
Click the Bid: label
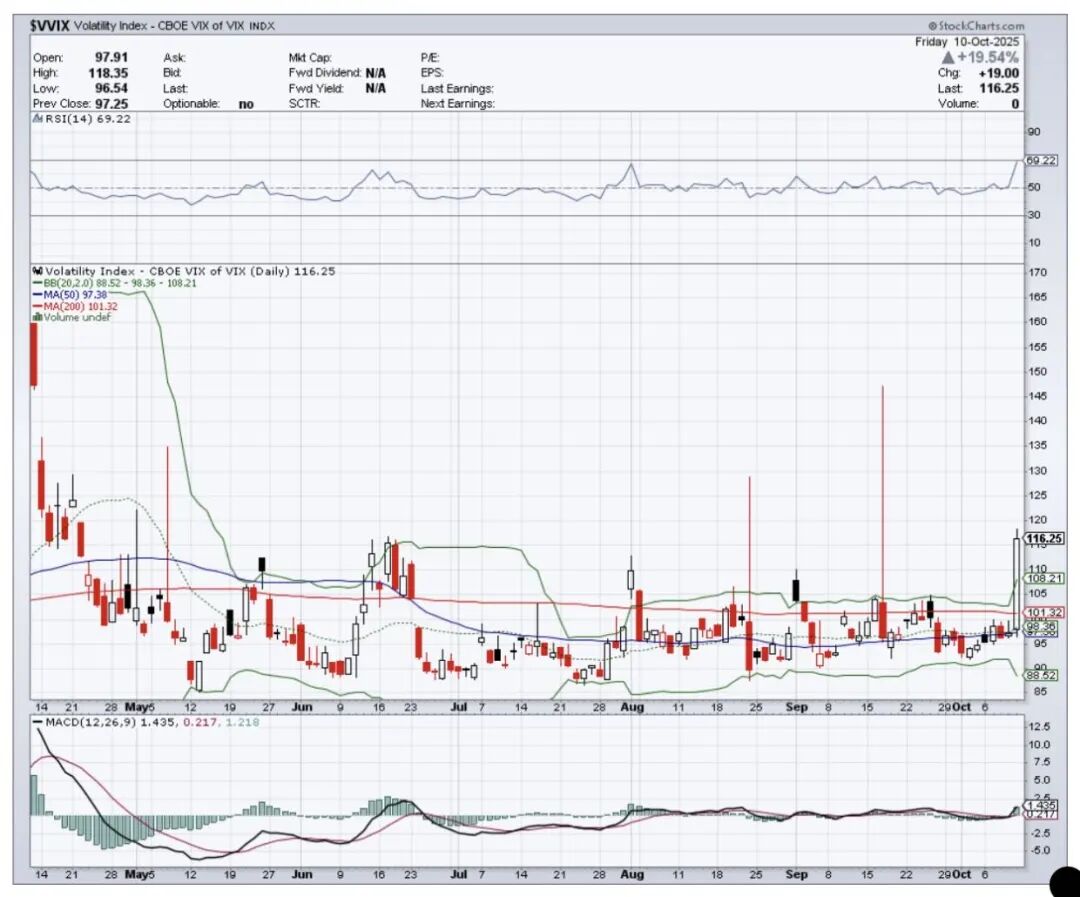point(172,73)
